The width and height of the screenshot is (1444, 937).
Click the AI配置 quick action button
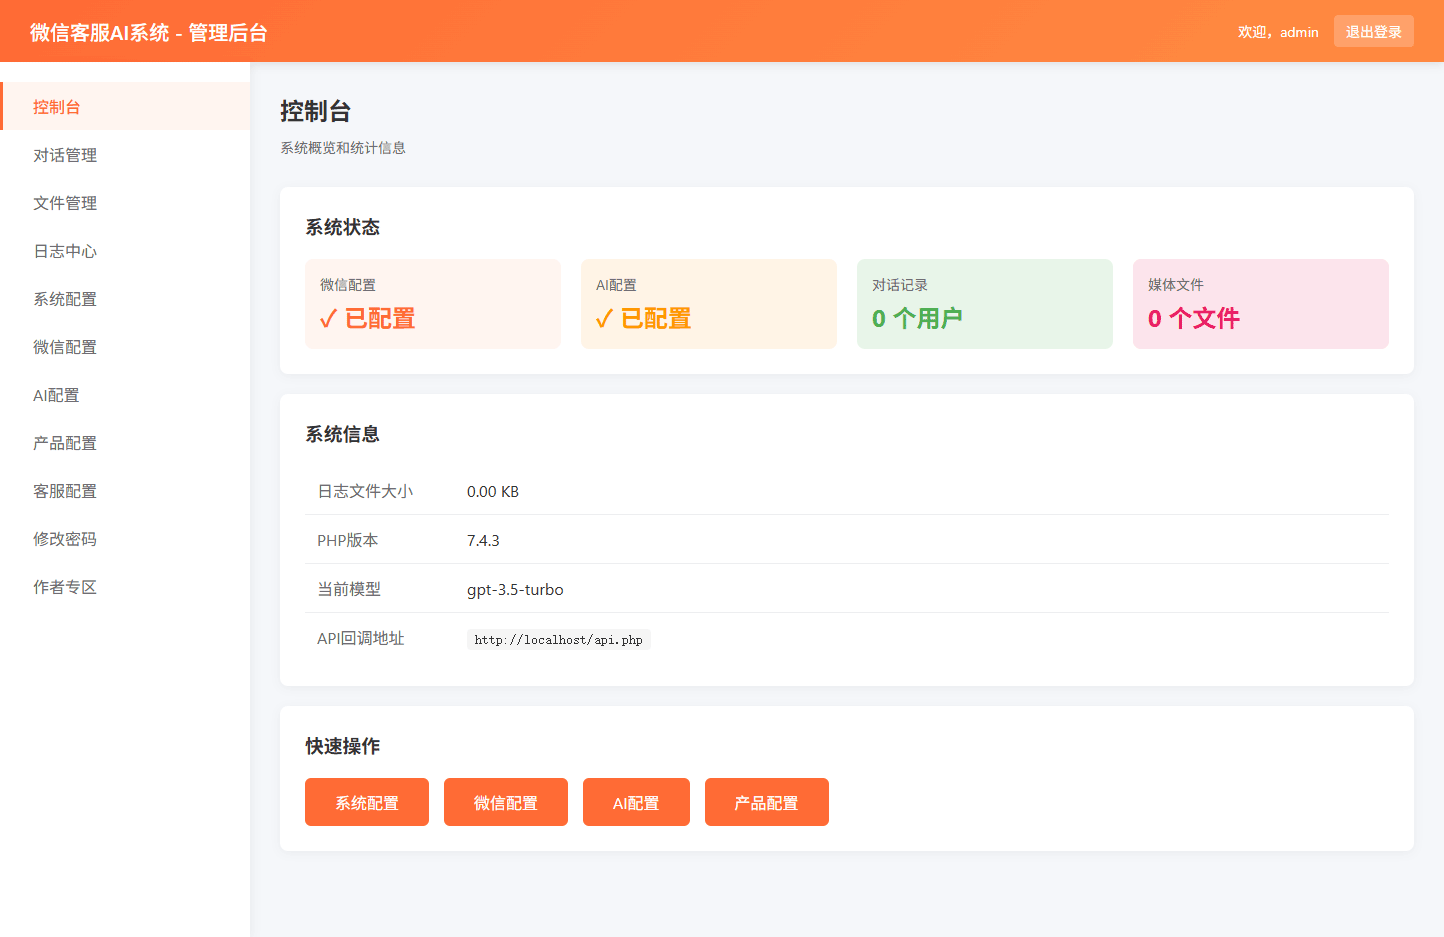(x=636, y=801)
